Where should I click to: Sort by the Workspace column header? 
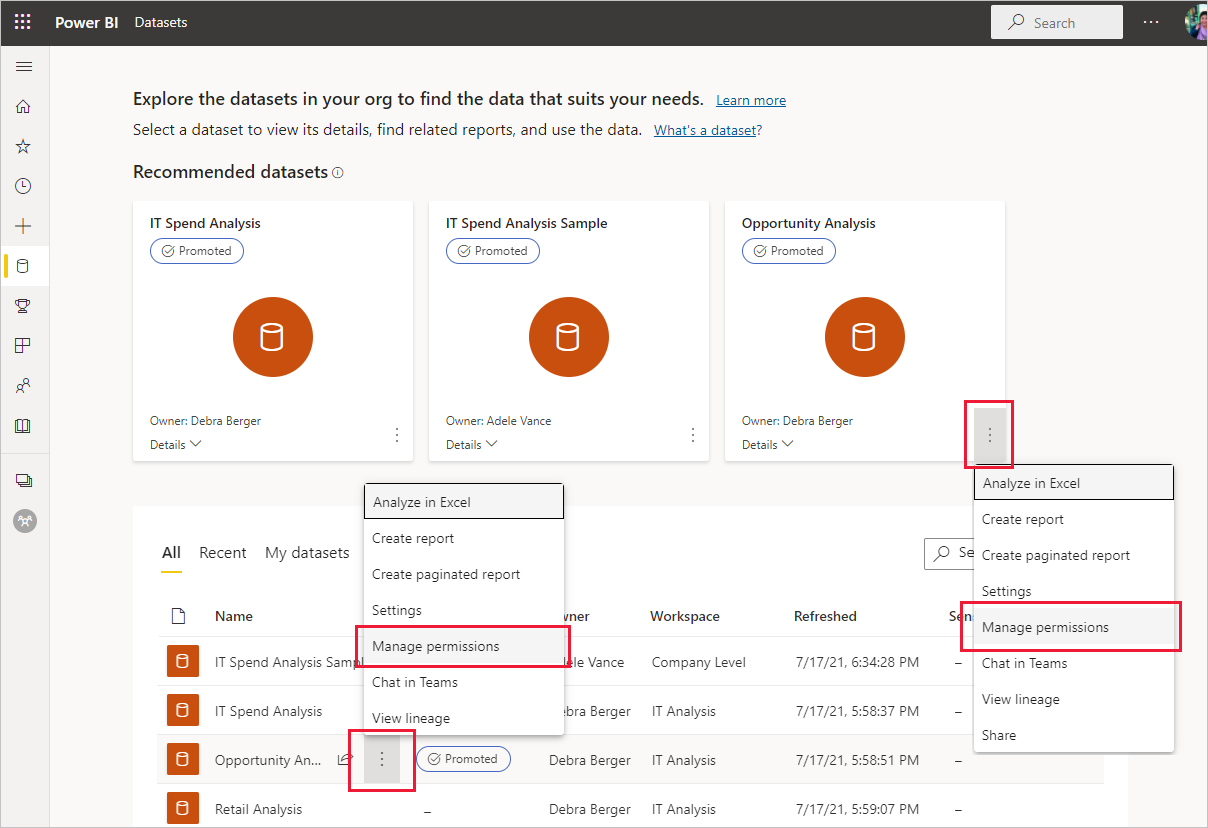pyautogui.click(x=685, y=616)
